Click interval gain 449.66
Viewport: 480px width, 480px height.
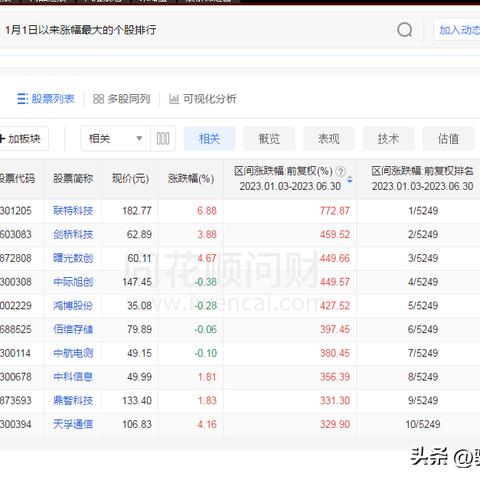click(335, 258)
